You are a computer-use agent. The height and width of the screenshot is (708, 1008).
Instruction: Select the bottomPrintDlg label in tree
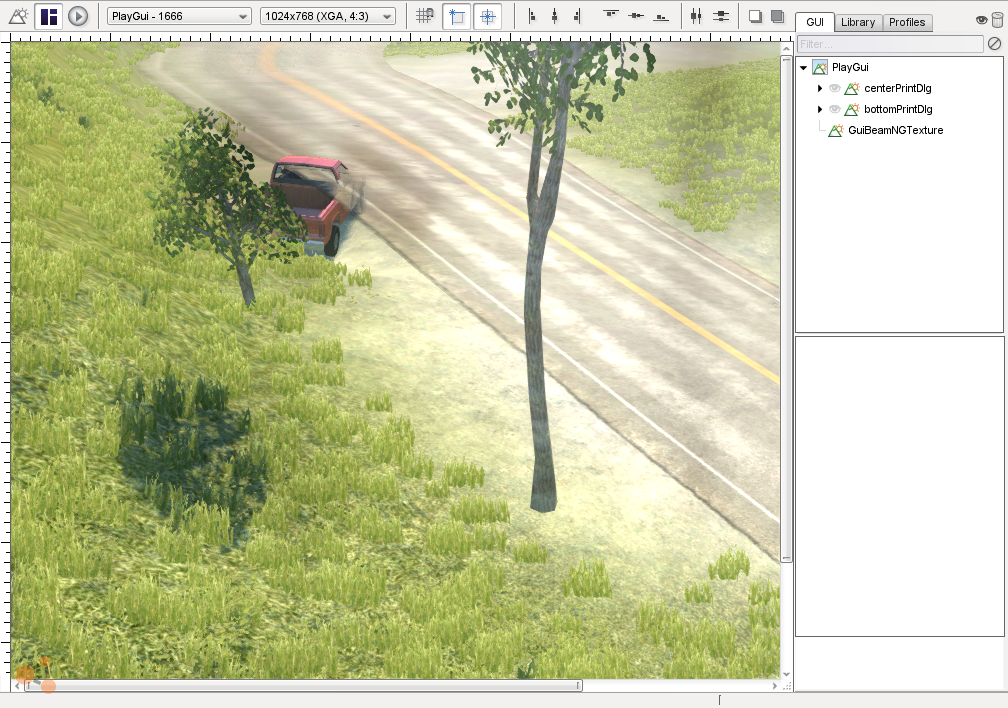coord(898,109)
